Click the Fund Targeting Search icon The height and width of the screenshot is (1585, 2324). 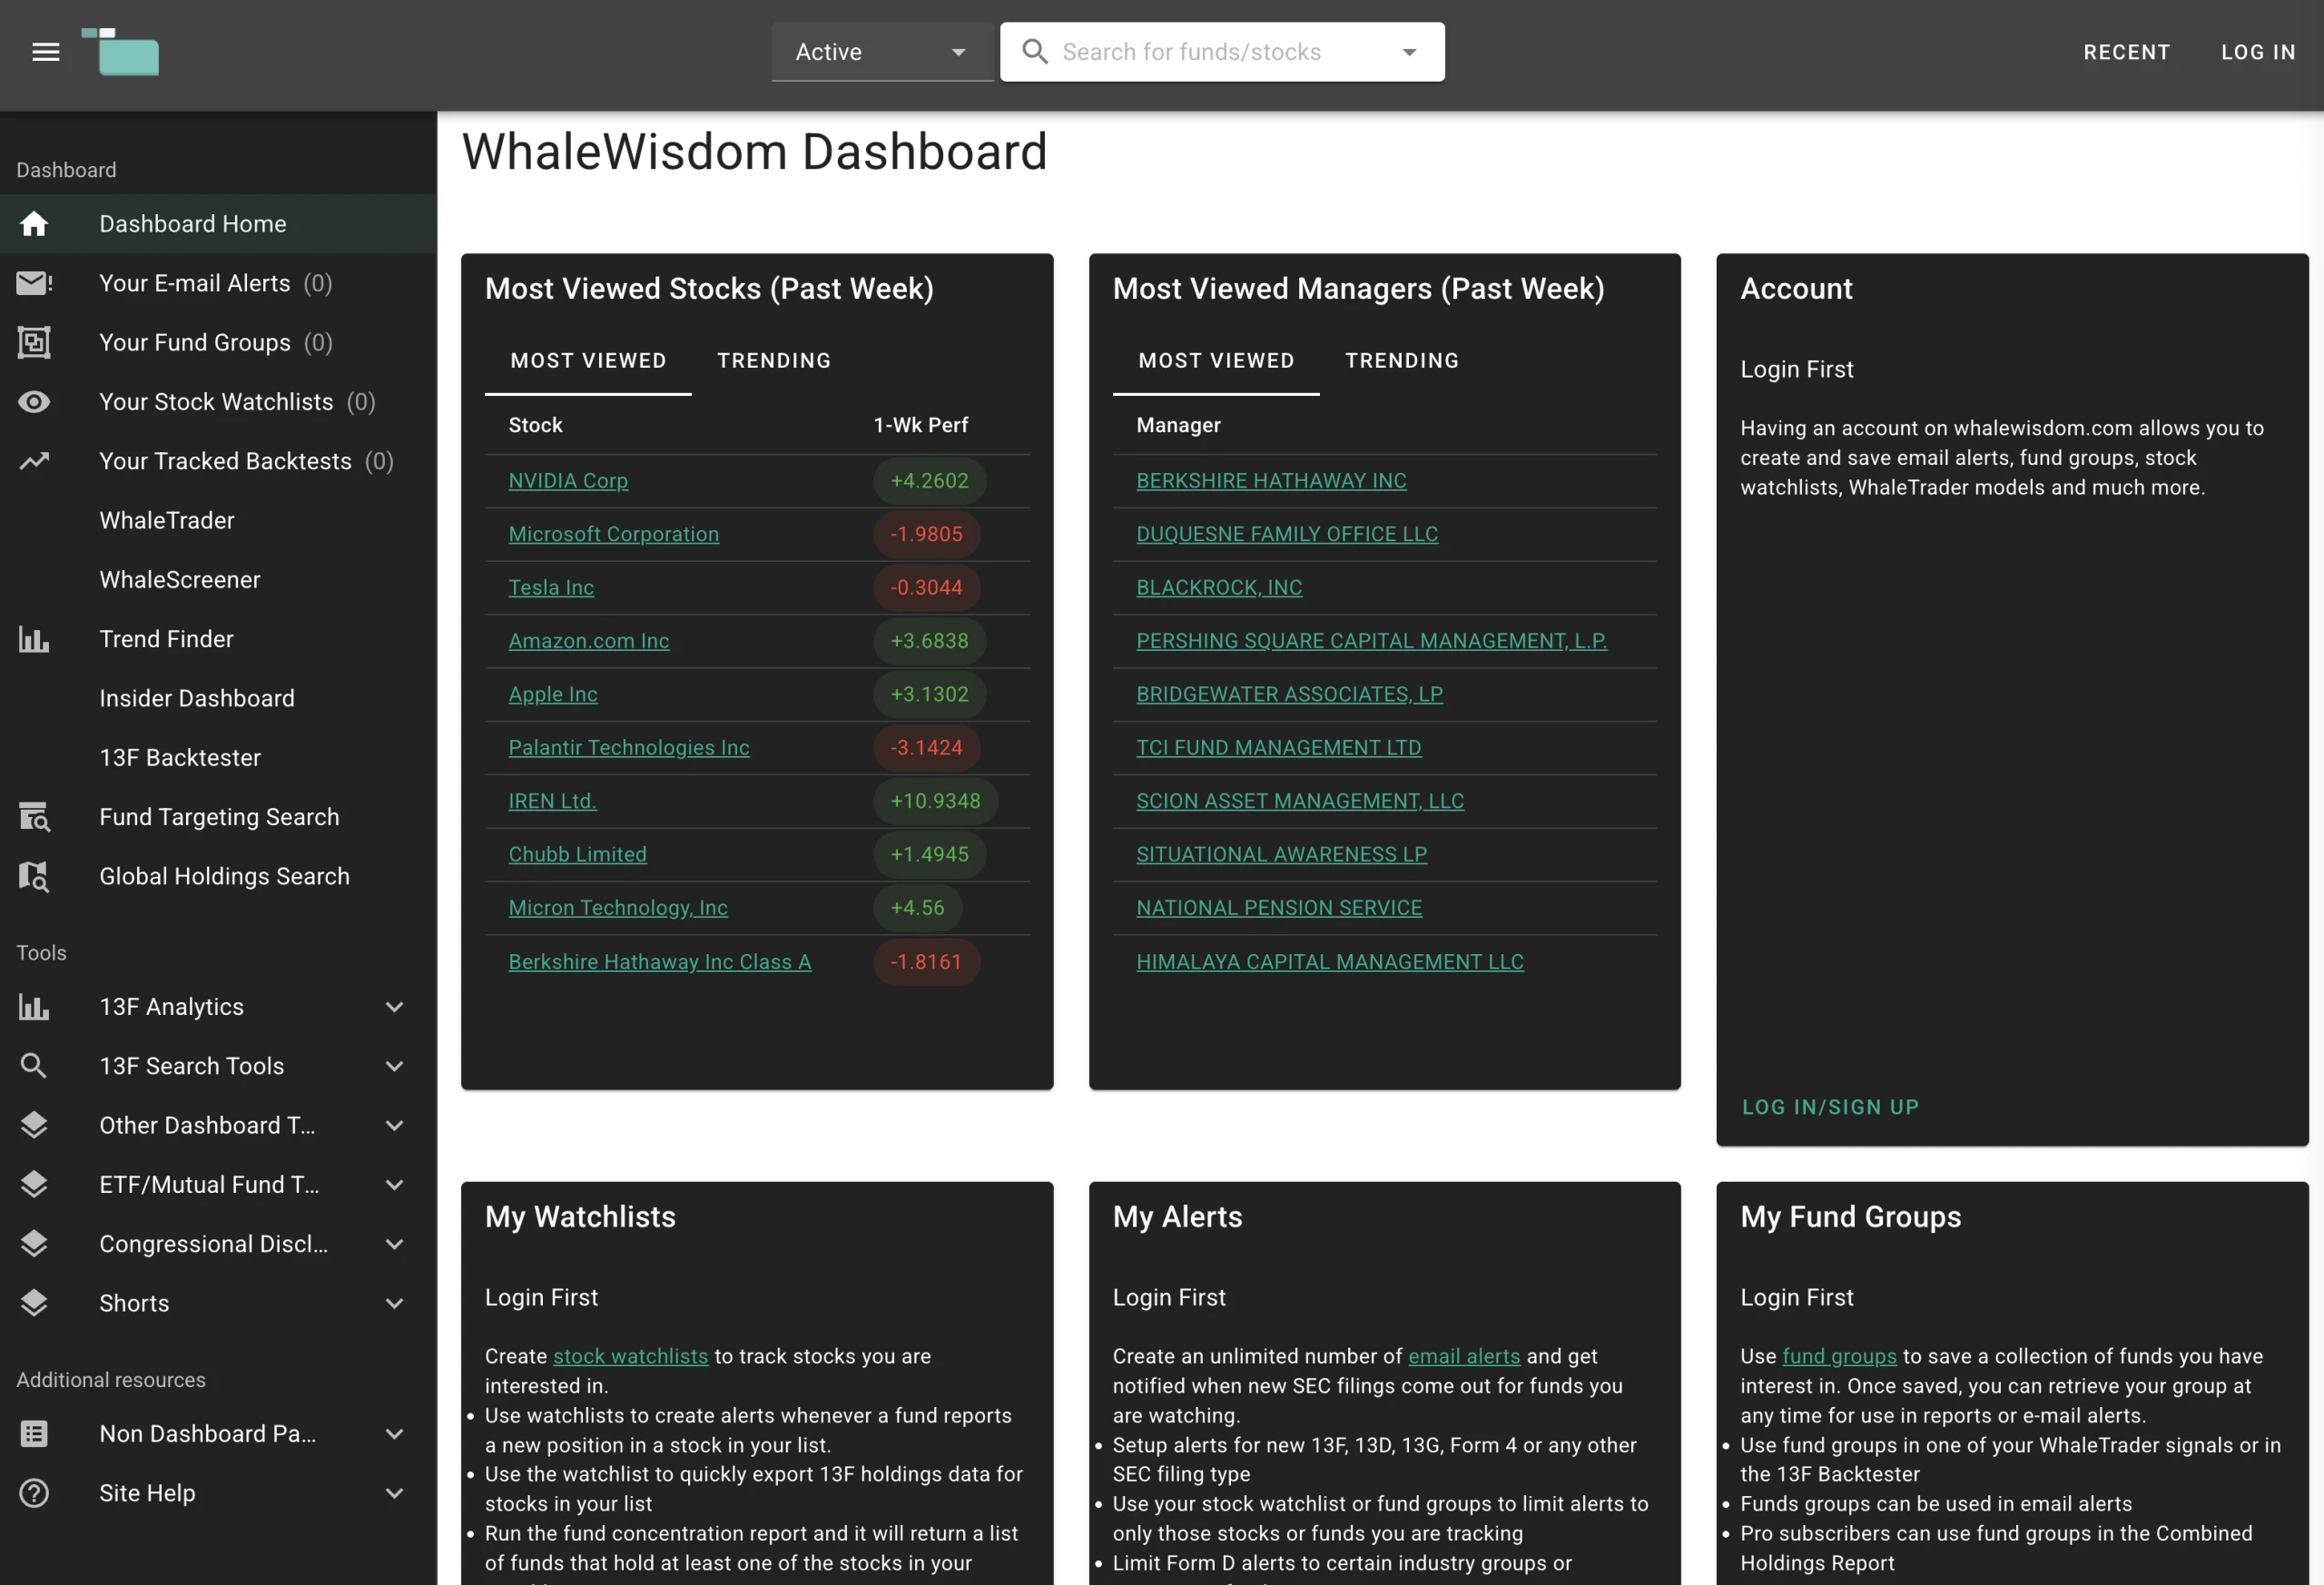pos(34,817)
